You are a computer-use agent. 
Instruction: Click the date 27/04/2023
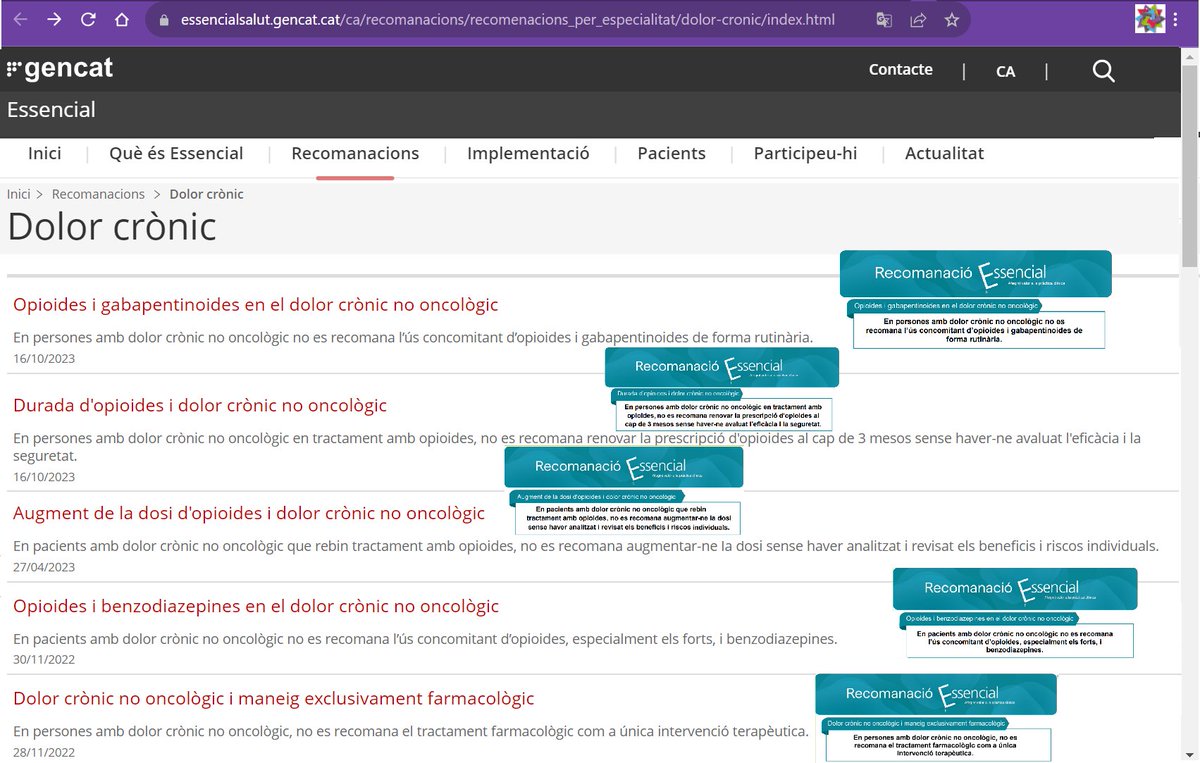(44, 567)
